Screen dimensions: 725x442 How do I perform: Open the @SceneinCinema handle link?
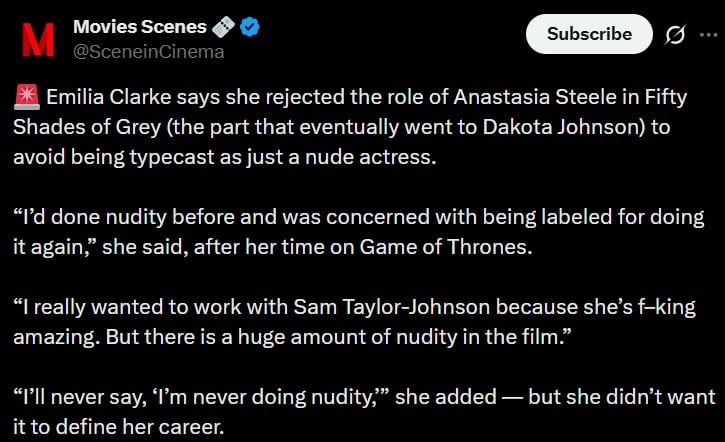tap(148, 51)
